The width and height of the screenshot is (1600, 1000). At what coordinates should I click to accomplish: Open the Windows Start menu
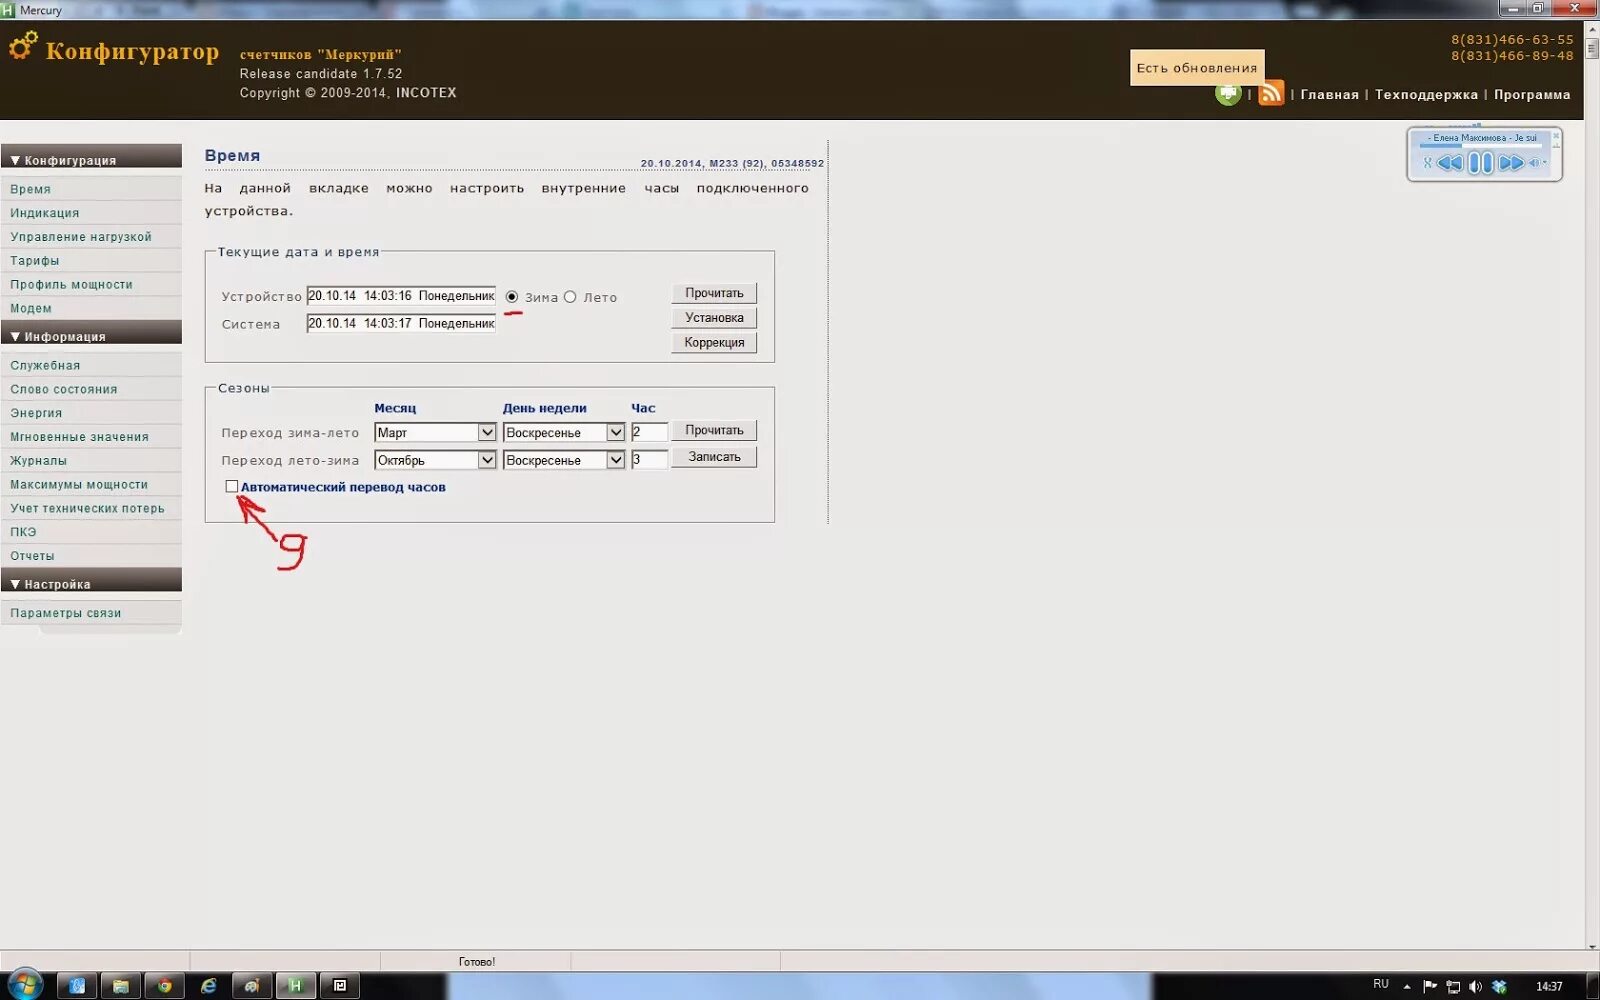pyautogui.click(x=24, y=985)
